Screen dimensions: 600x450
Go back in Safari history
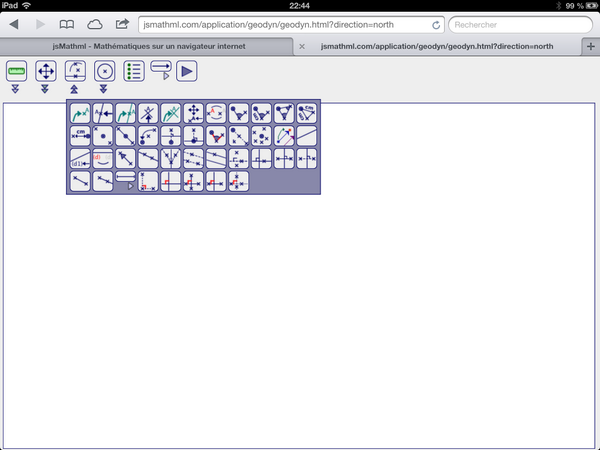click(14, 24)
